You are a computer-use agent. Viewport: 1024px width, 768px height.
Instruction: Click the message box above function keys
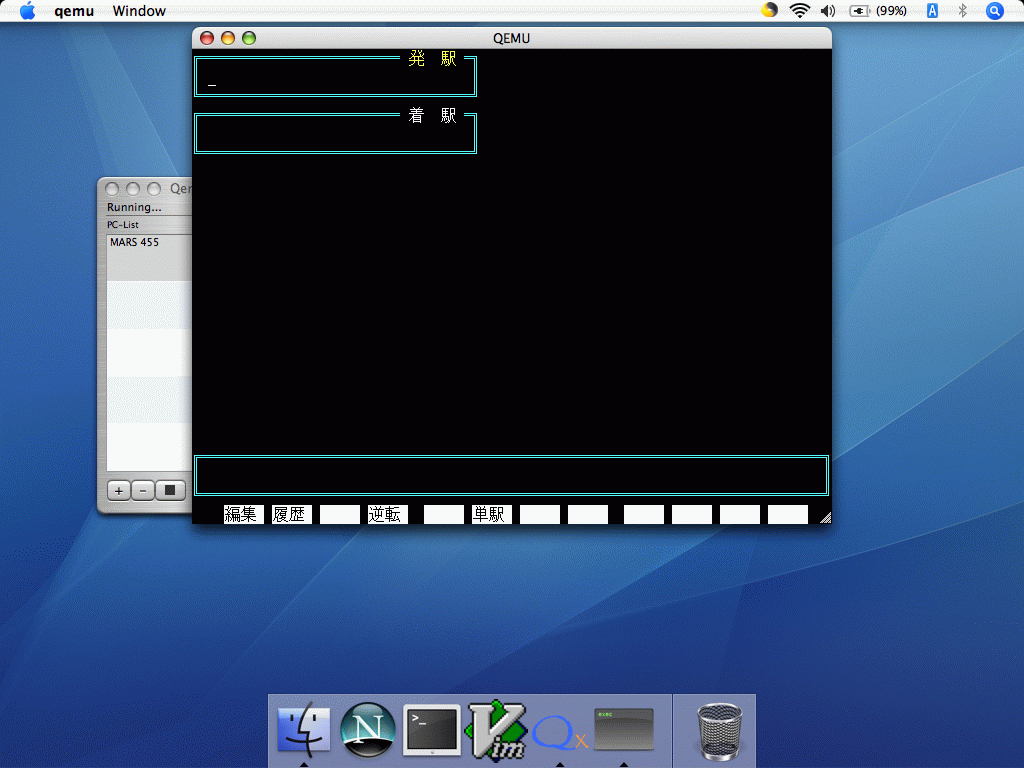pos(511,475)
